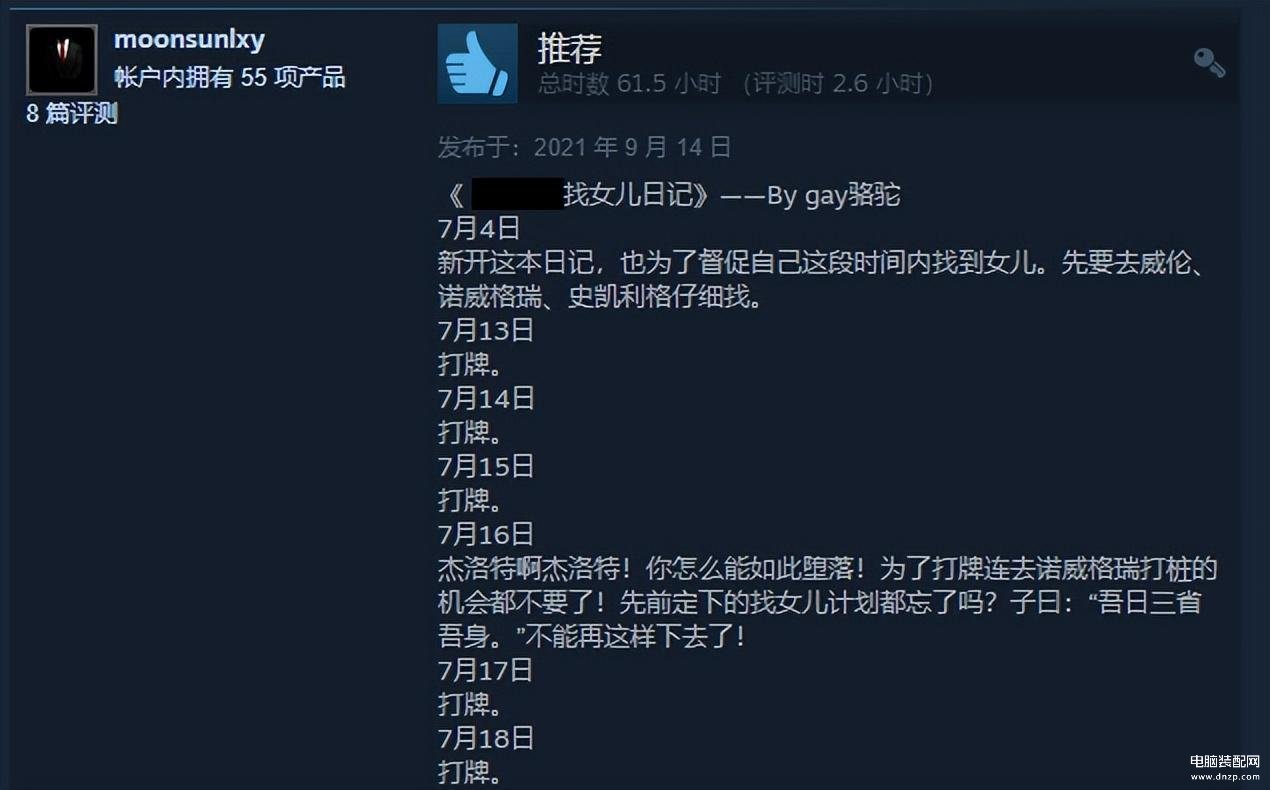1270x790 pixels.
Task: Click the 总时数 61.5 小时 playtime text
Action: tap(629, 83)
